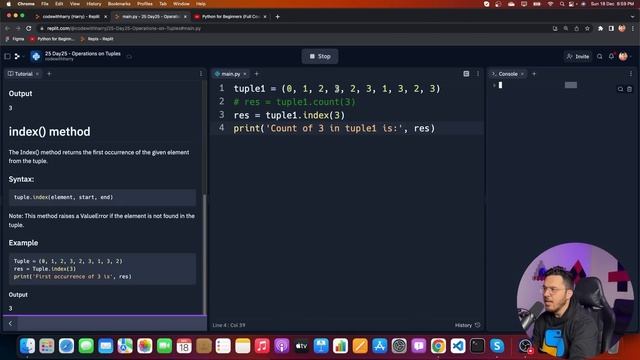
Task: Close the Tutorial tab
Action: [38, 74]
